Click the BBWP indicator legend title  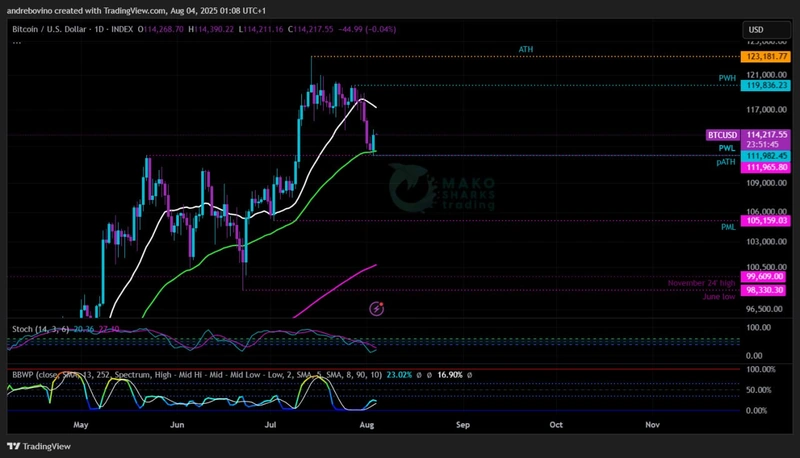coord(22,374)
